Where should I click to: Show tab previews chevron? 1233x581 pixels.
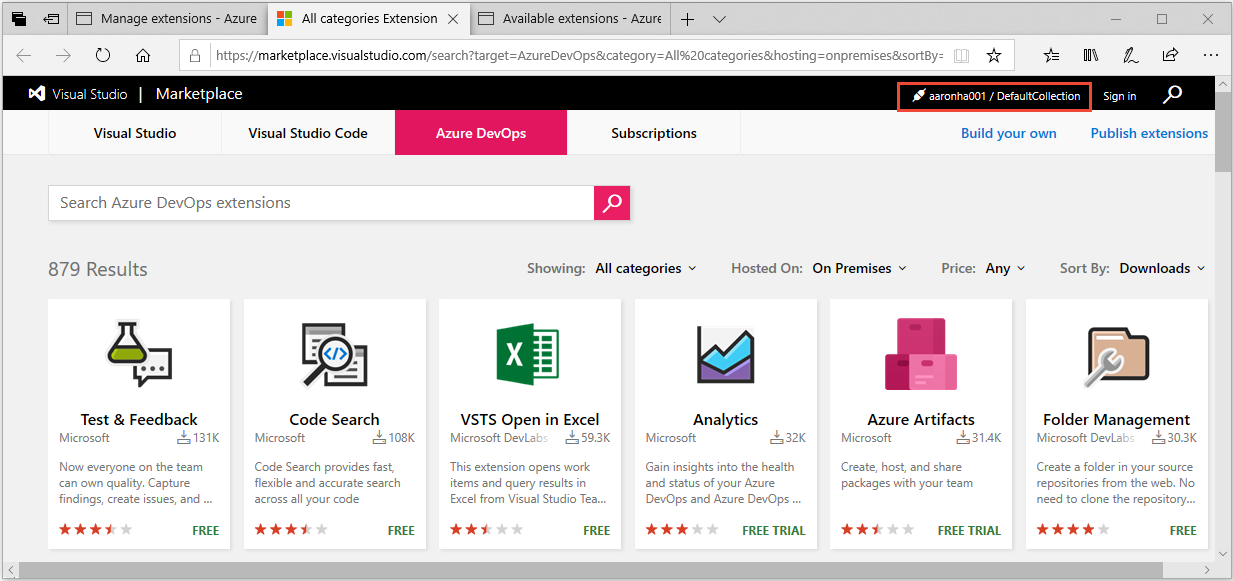(x=719, y=19)
